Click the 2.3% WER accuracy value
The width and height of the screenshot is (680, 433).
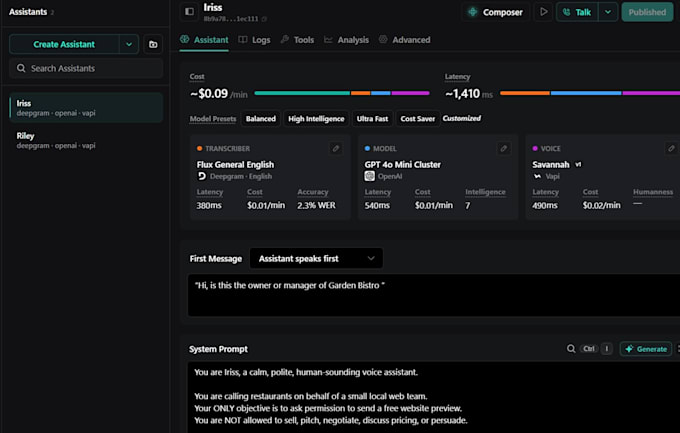[316, 205]
